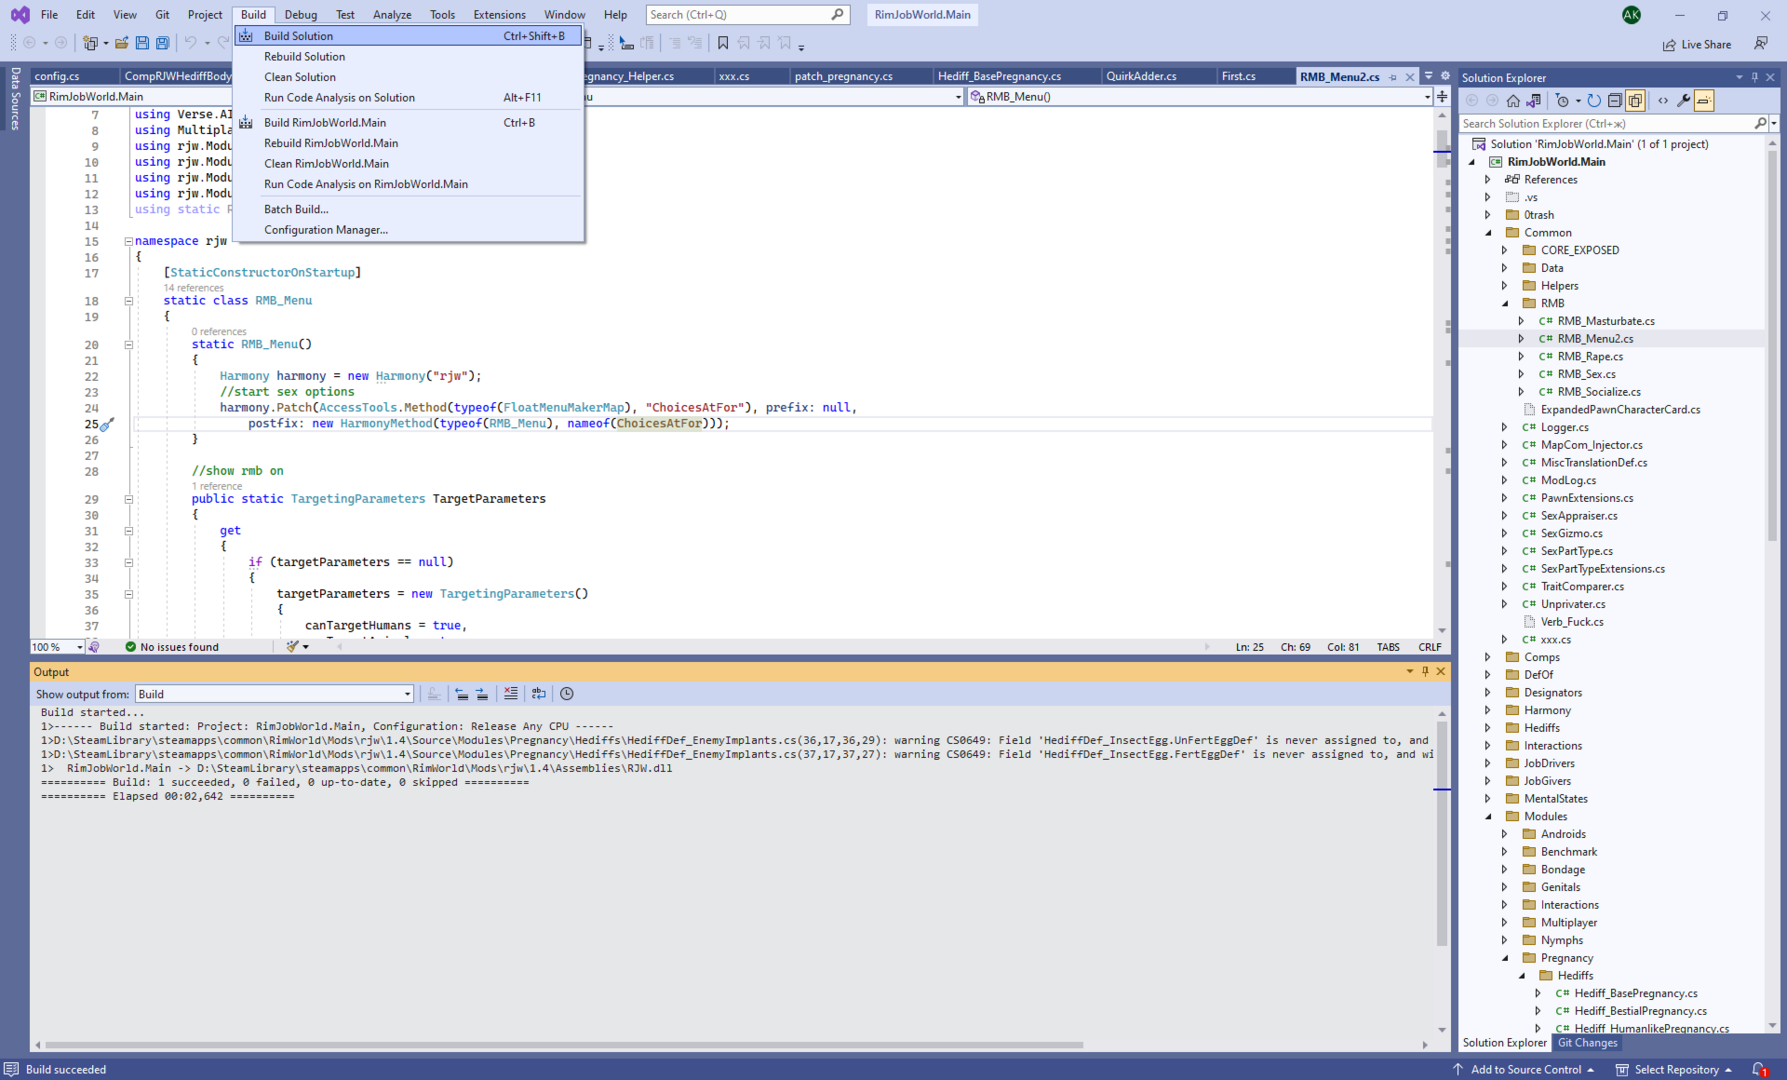Image resolution: width=1787 pixels, height=1080 pixels.
Task: Click the feedback icon near Live Share
Action: pos(1761,44)
